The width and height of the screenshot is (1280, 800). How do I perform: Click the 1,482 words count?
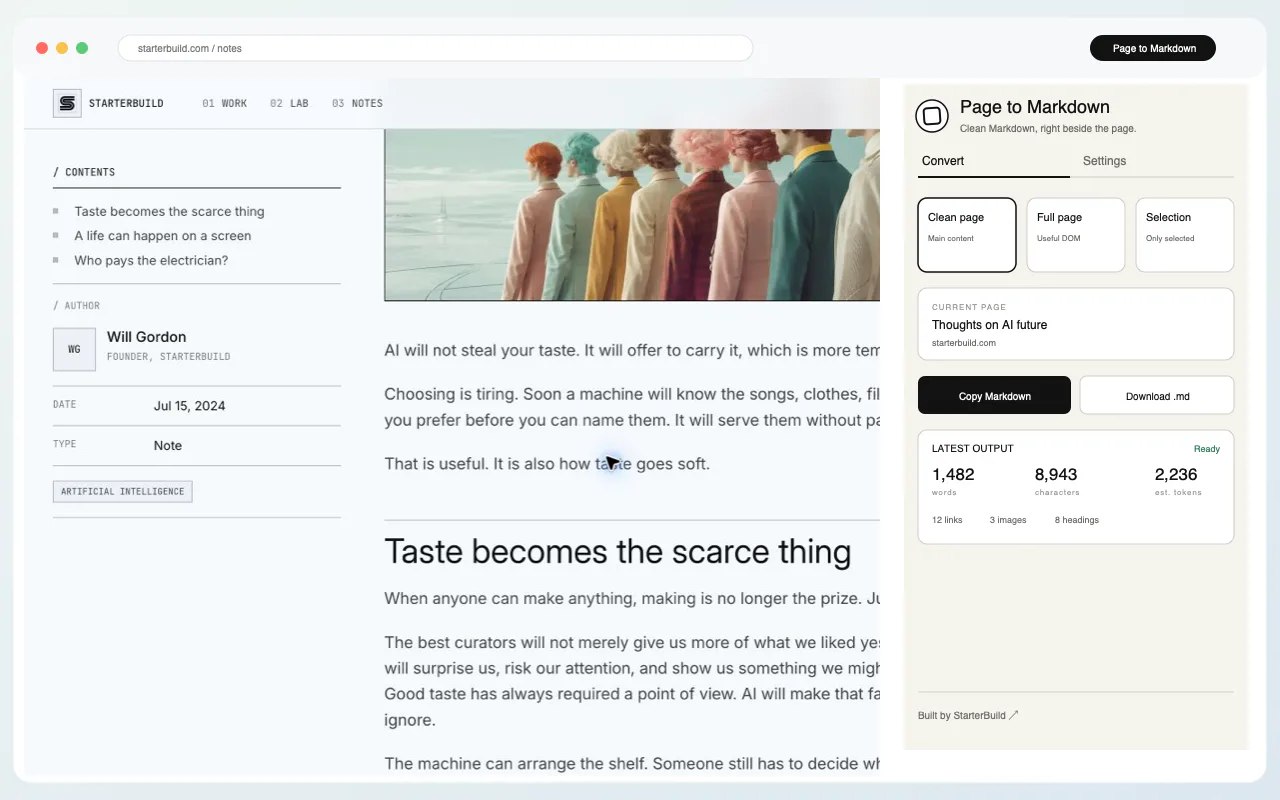(953, 475)
